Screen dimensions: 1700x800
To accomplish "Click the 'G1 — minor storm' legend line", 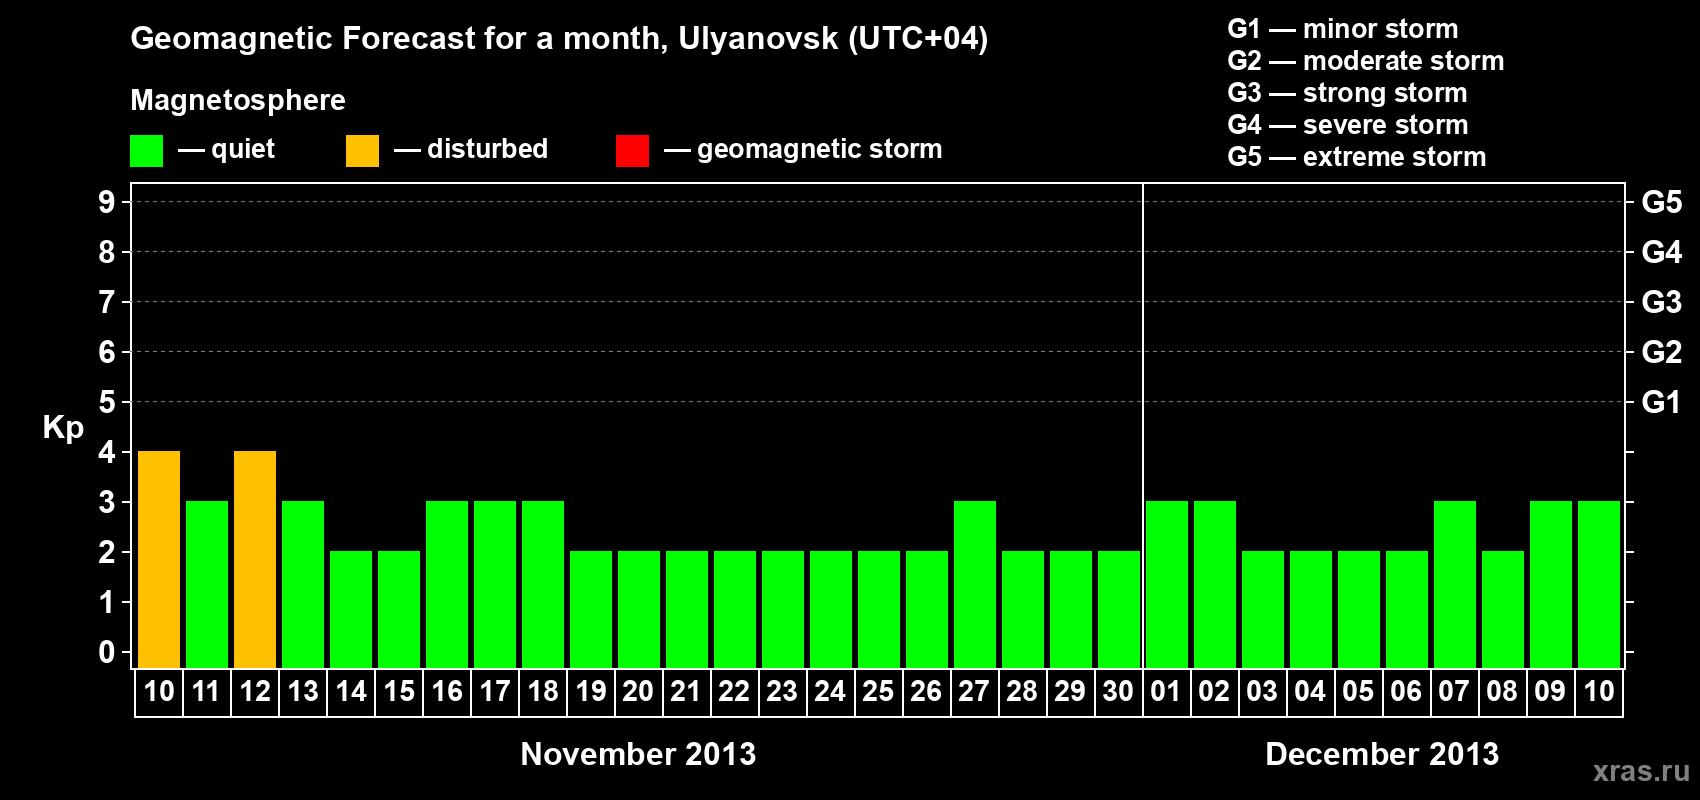I will tap(1343, 29).
